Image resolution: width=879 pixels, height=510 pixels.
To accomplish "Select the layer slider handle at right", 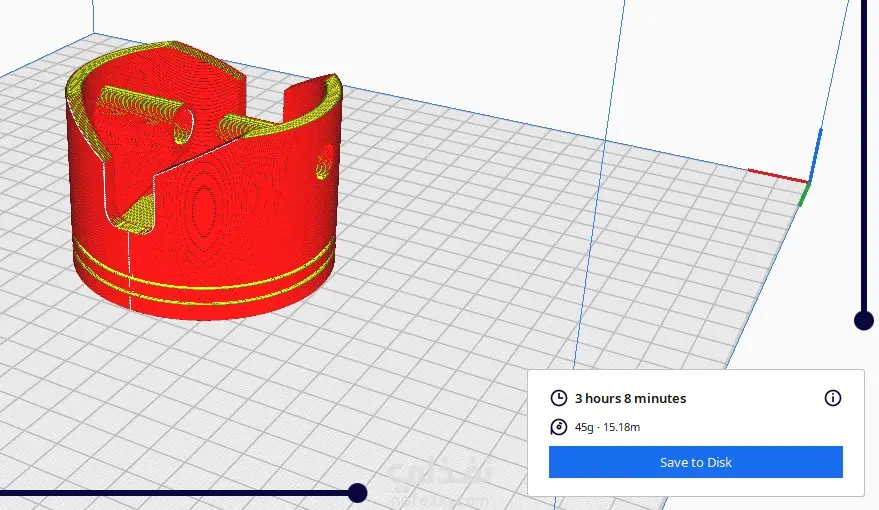I will point(864,321).
